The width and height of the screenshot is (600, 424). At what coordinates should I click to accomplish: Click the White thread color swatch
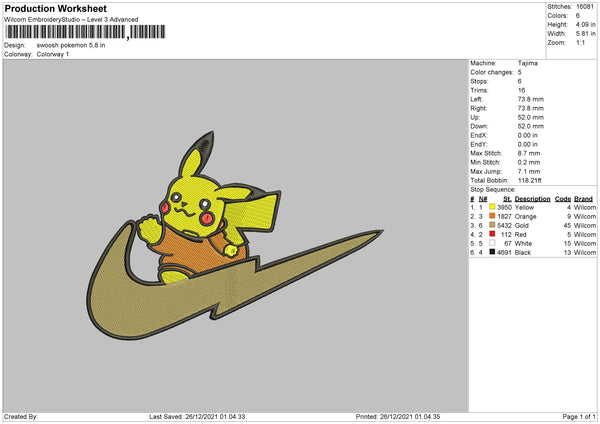pos(492,243)
